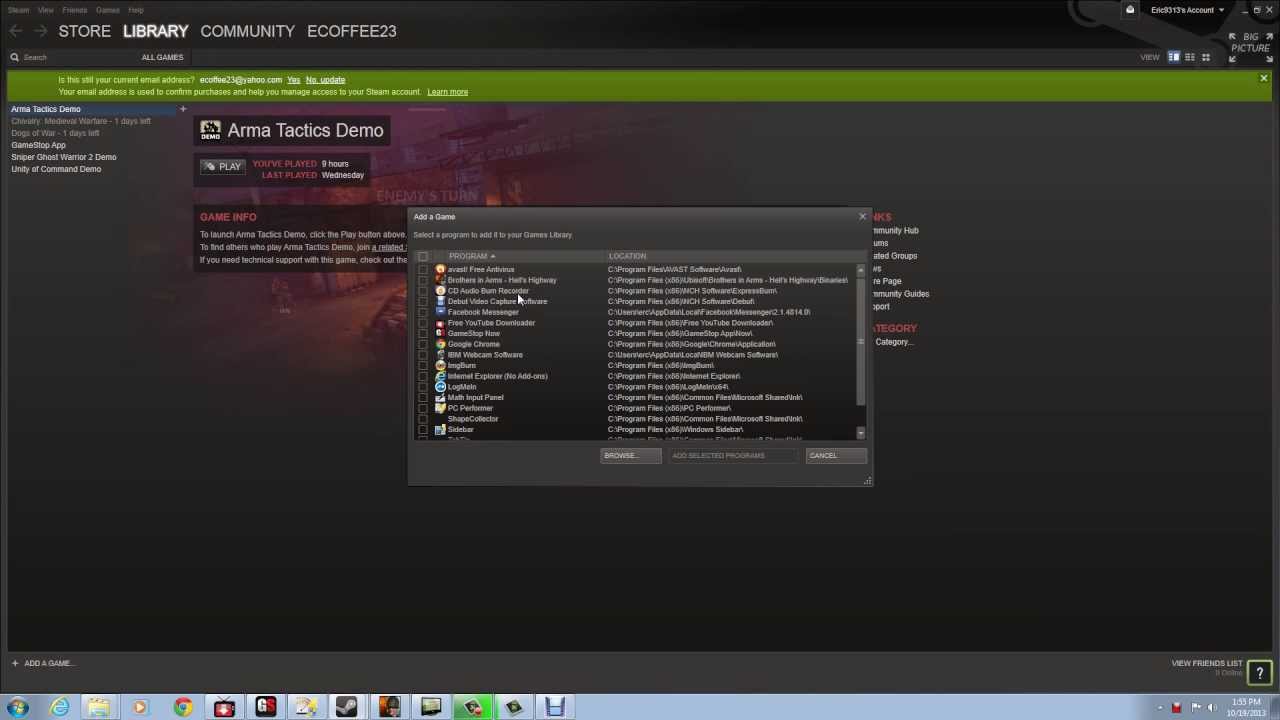Check the Facebook Messenger box
This screenshot has height=720, width=1280.
tap(423, 312)
